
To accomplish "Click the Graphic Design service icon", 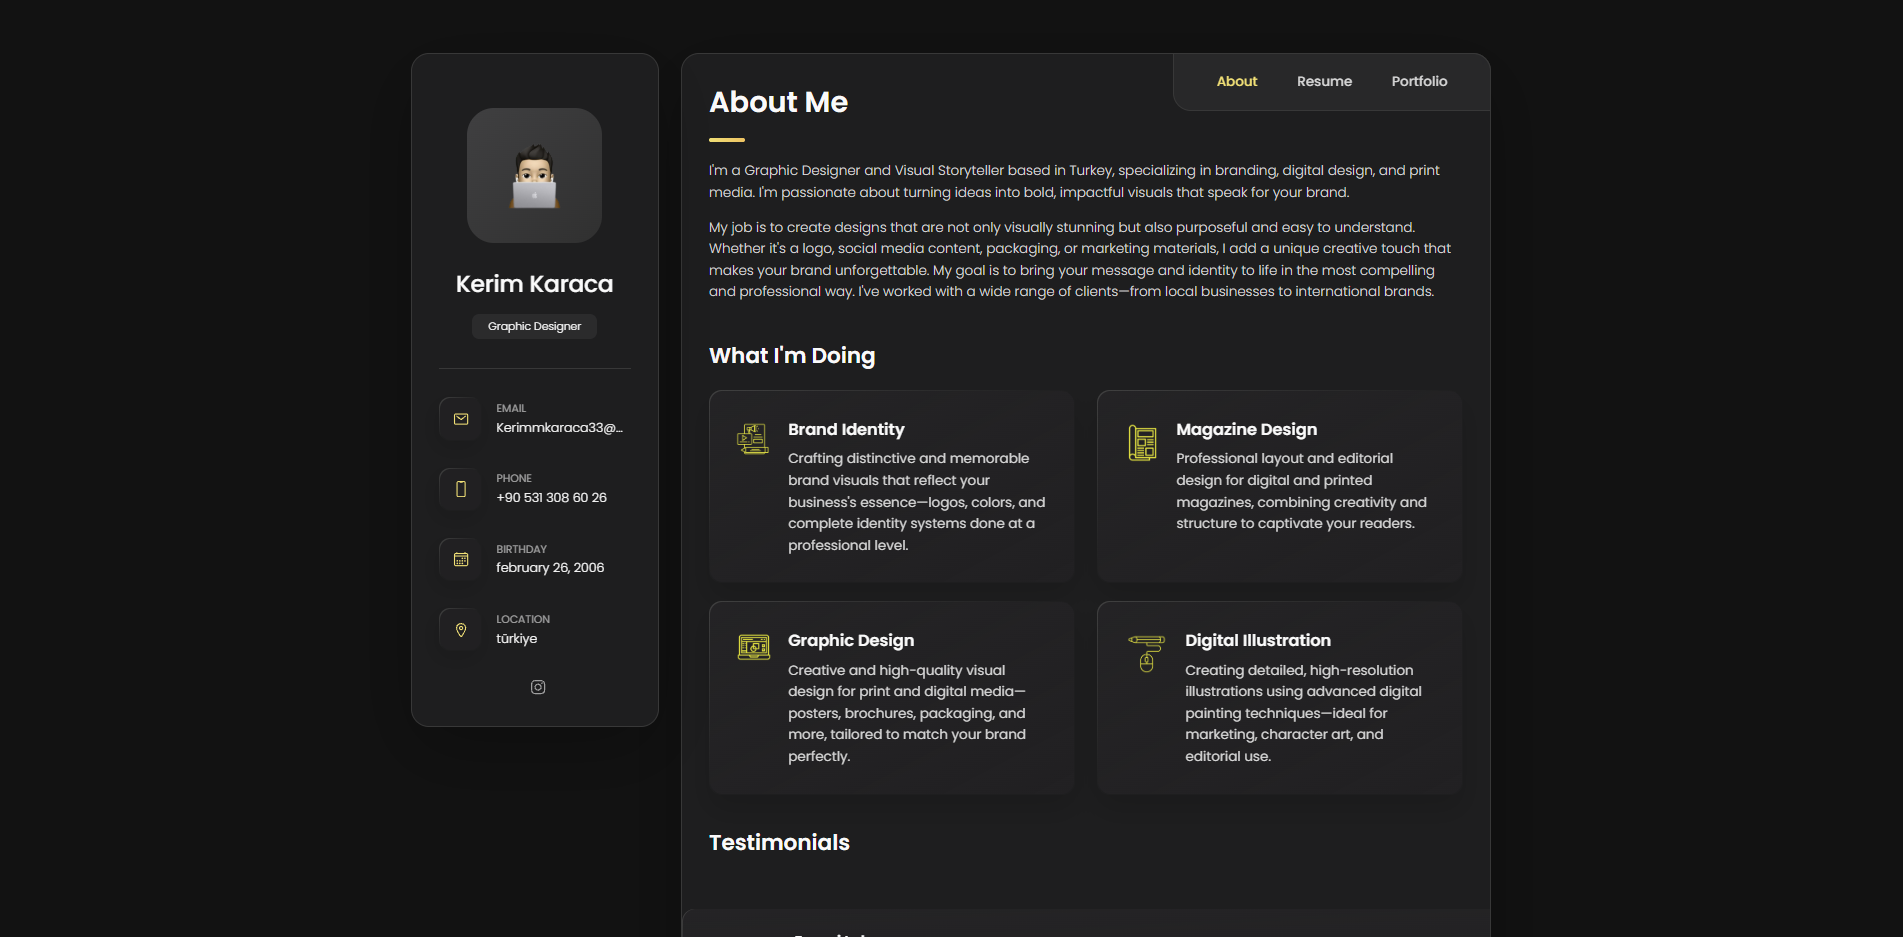I will (x=753, y=648).
